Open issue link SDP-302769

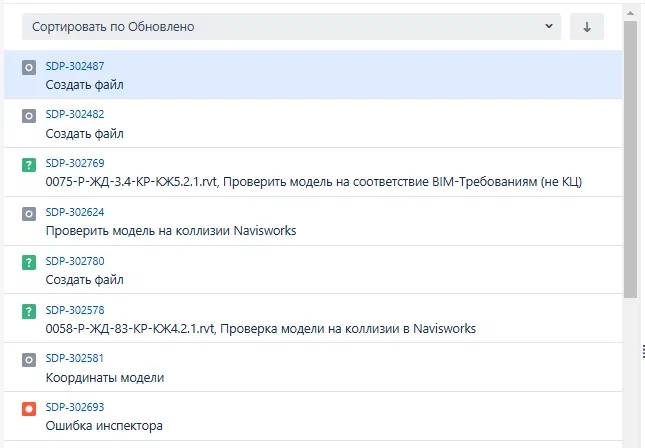pyautogui.click(x=75, y=163)
